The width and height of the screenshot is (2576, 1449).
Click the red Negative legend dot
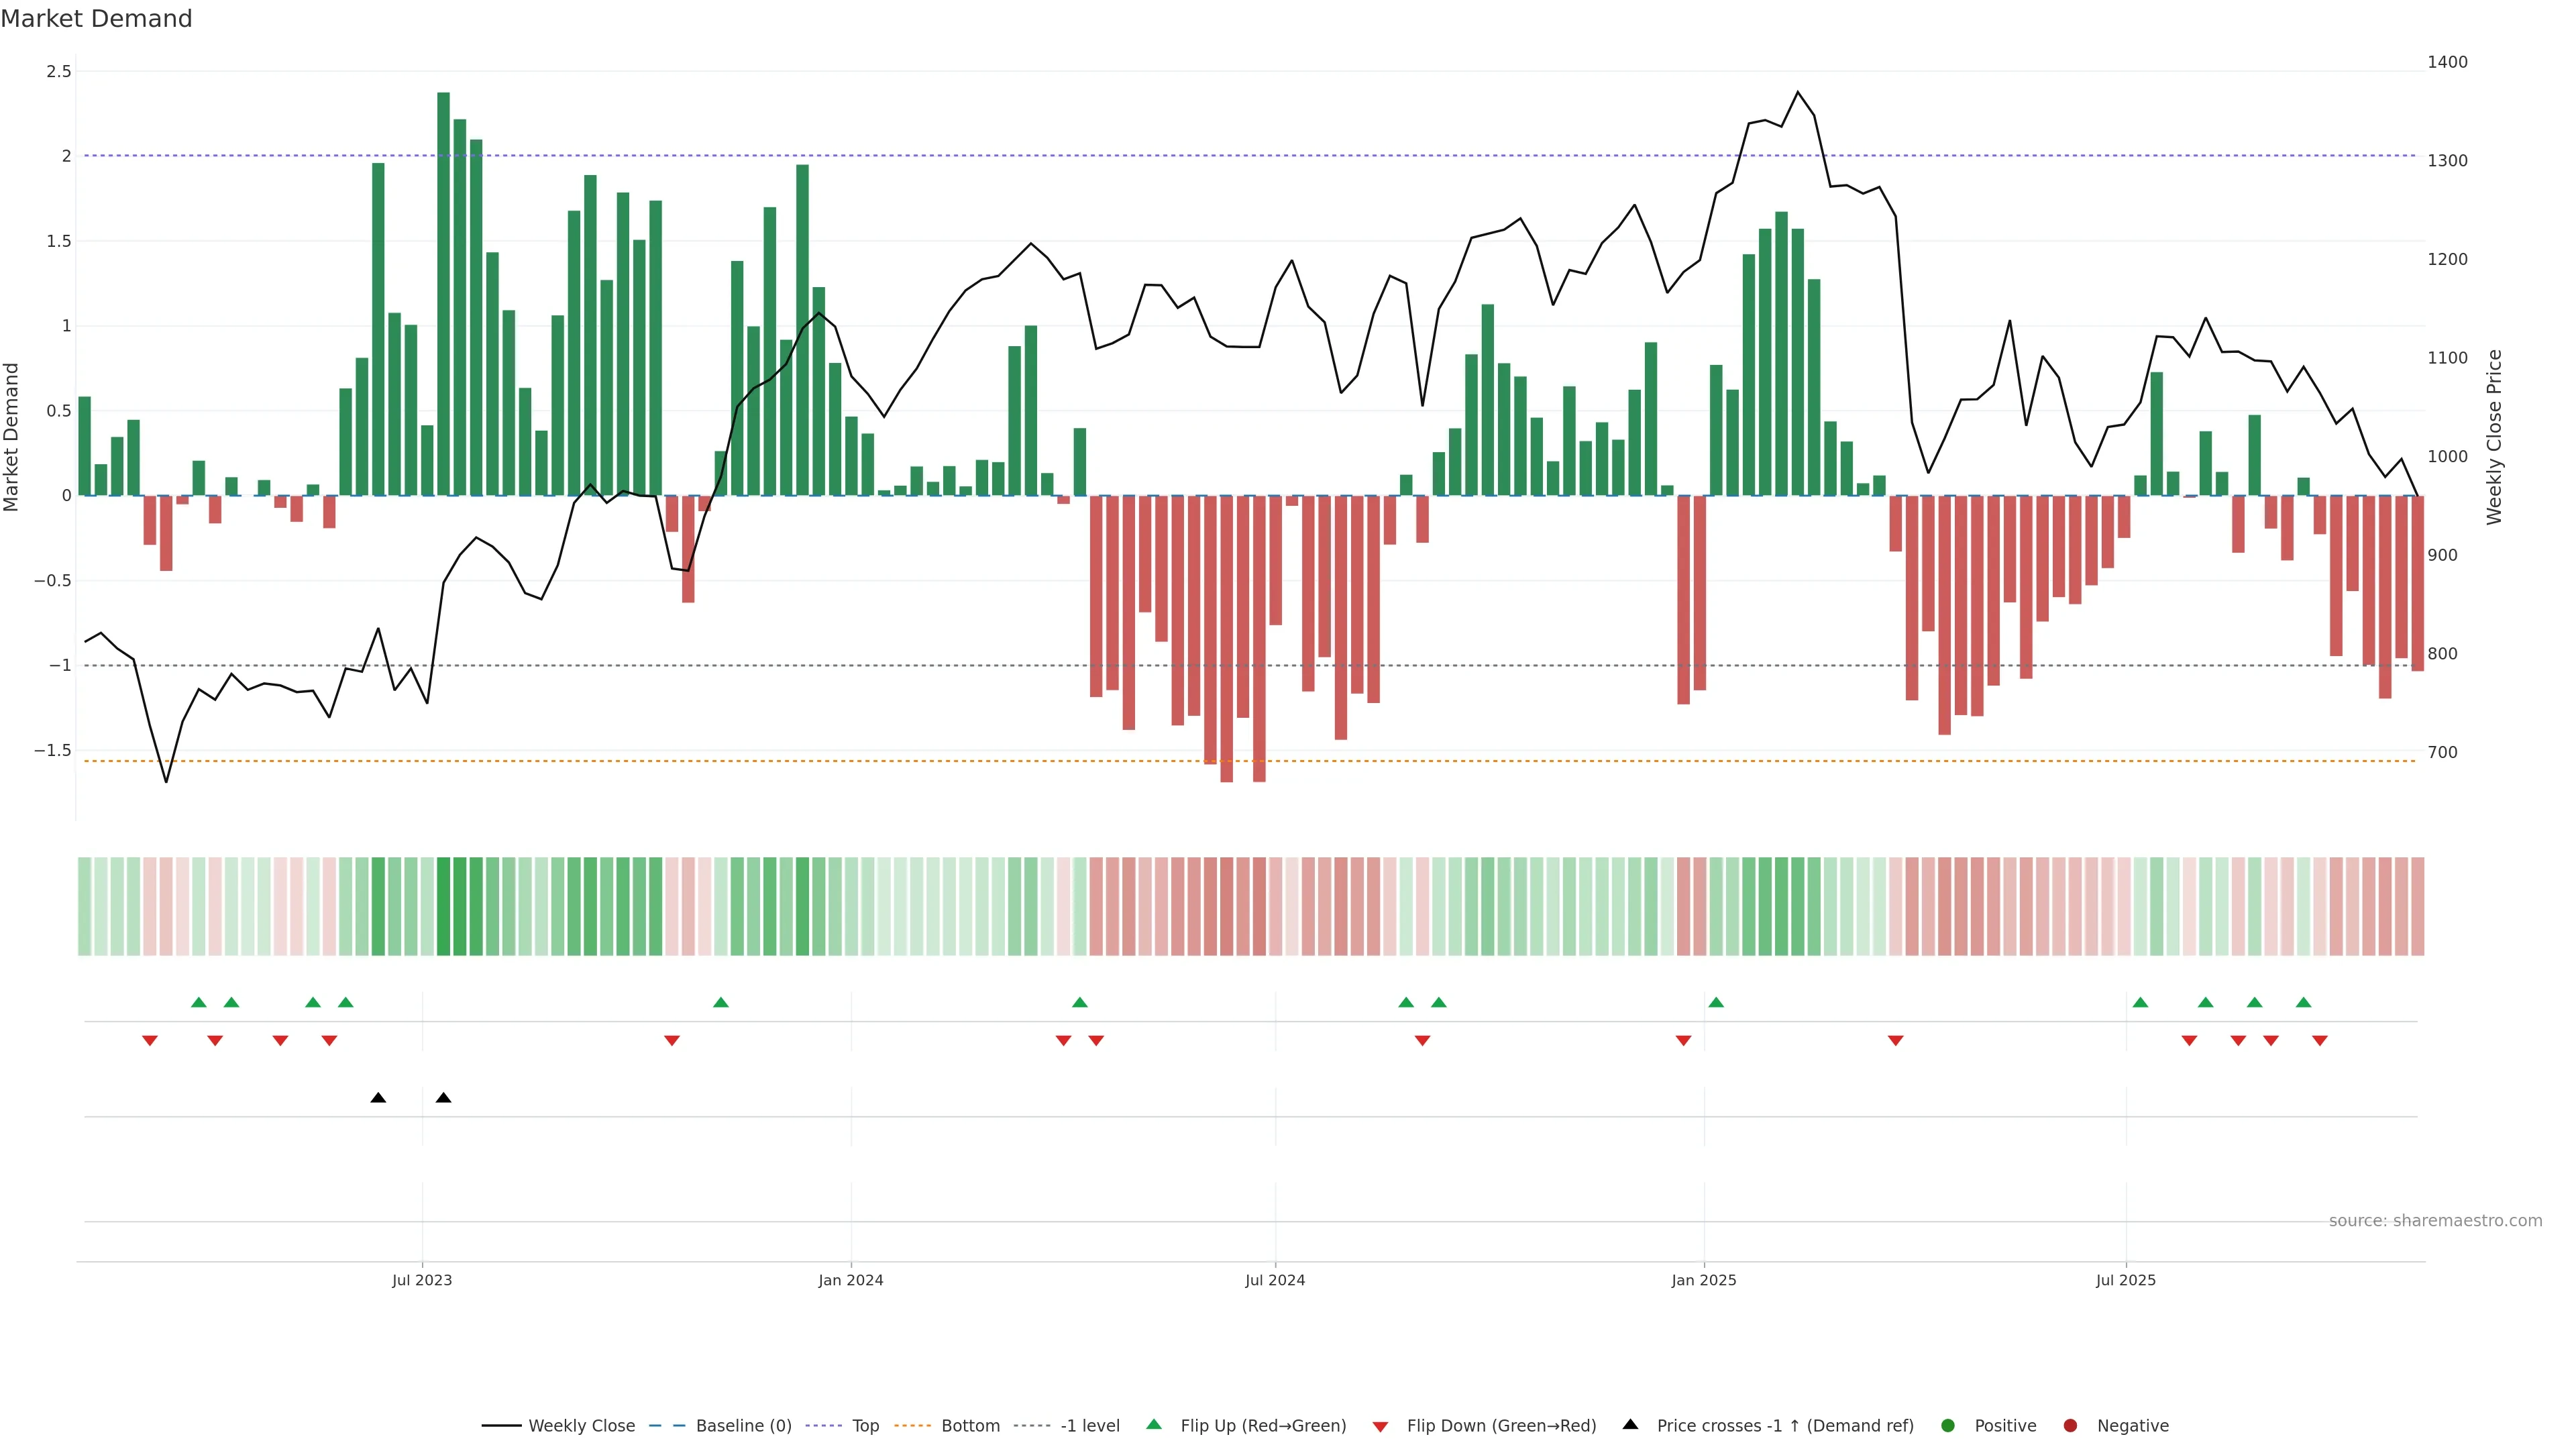click(2070, 1426)
